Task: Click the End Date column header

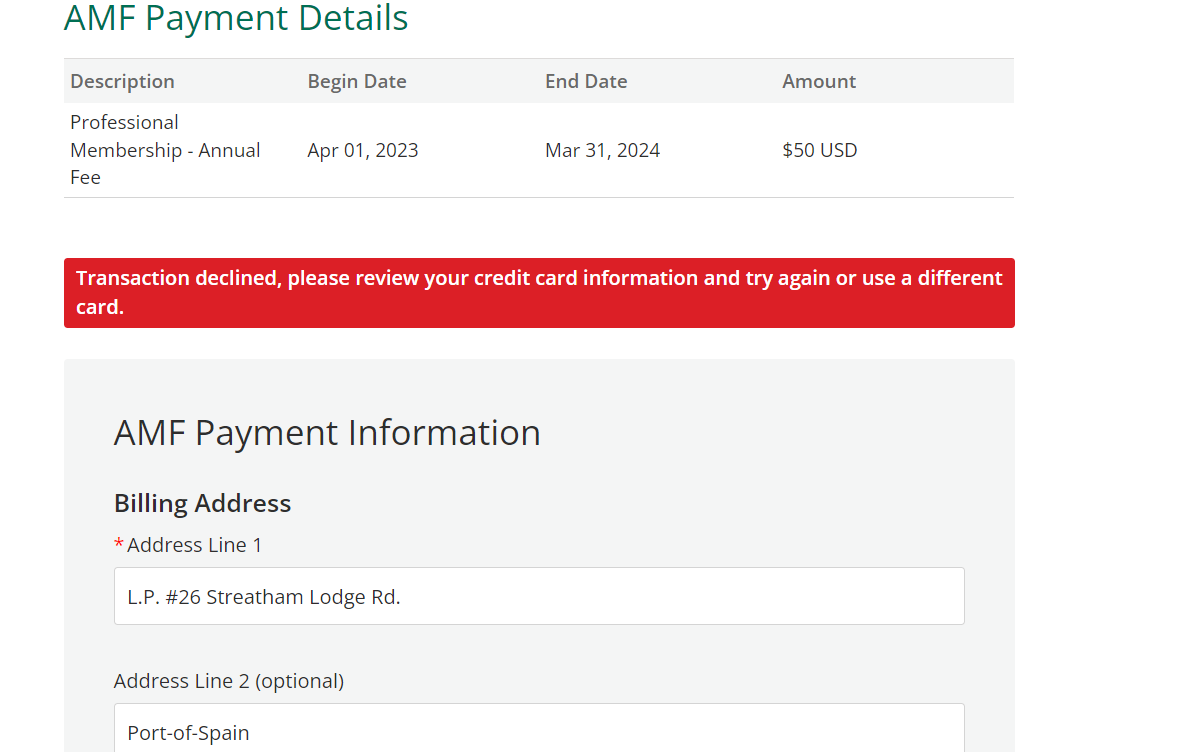Action: (x=586, y=81)
